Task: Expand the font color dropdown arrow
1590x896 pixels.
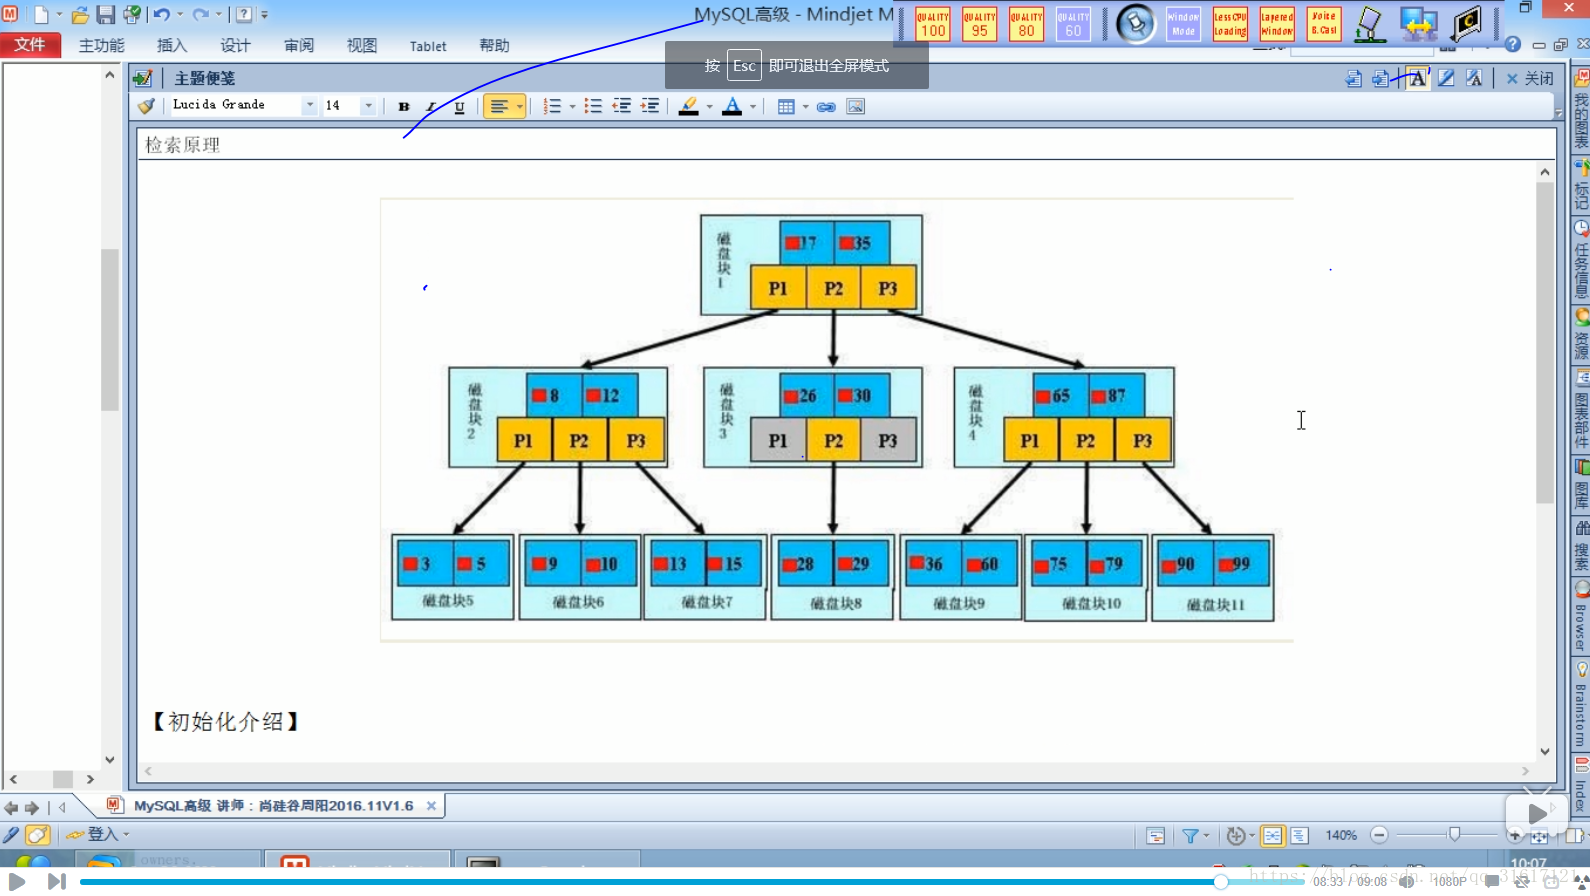Action: [x=753, y=107]
